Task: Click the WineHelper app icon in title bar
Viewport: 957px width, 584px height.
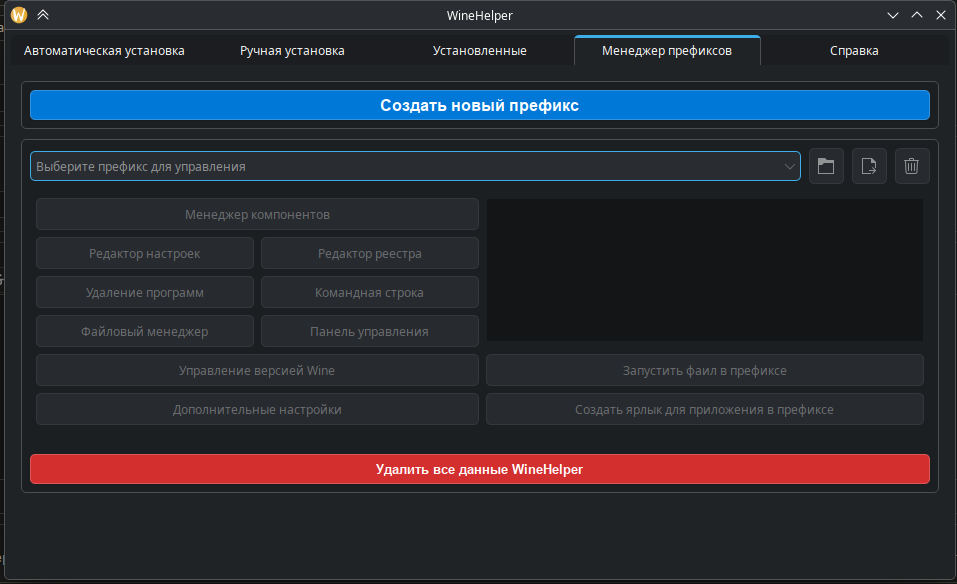Action: 18,15
